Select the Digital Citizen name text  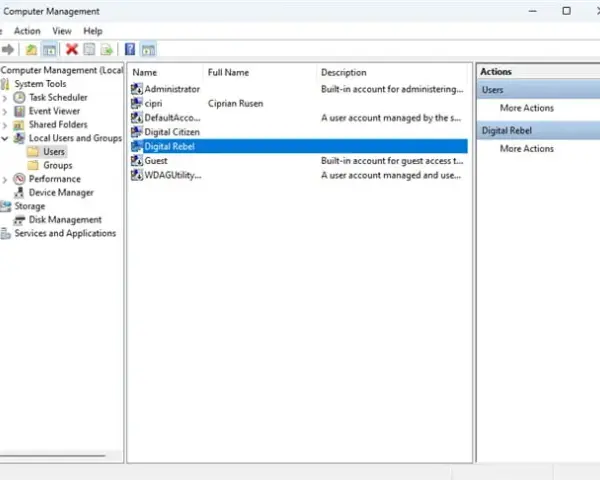click(172, 132)
